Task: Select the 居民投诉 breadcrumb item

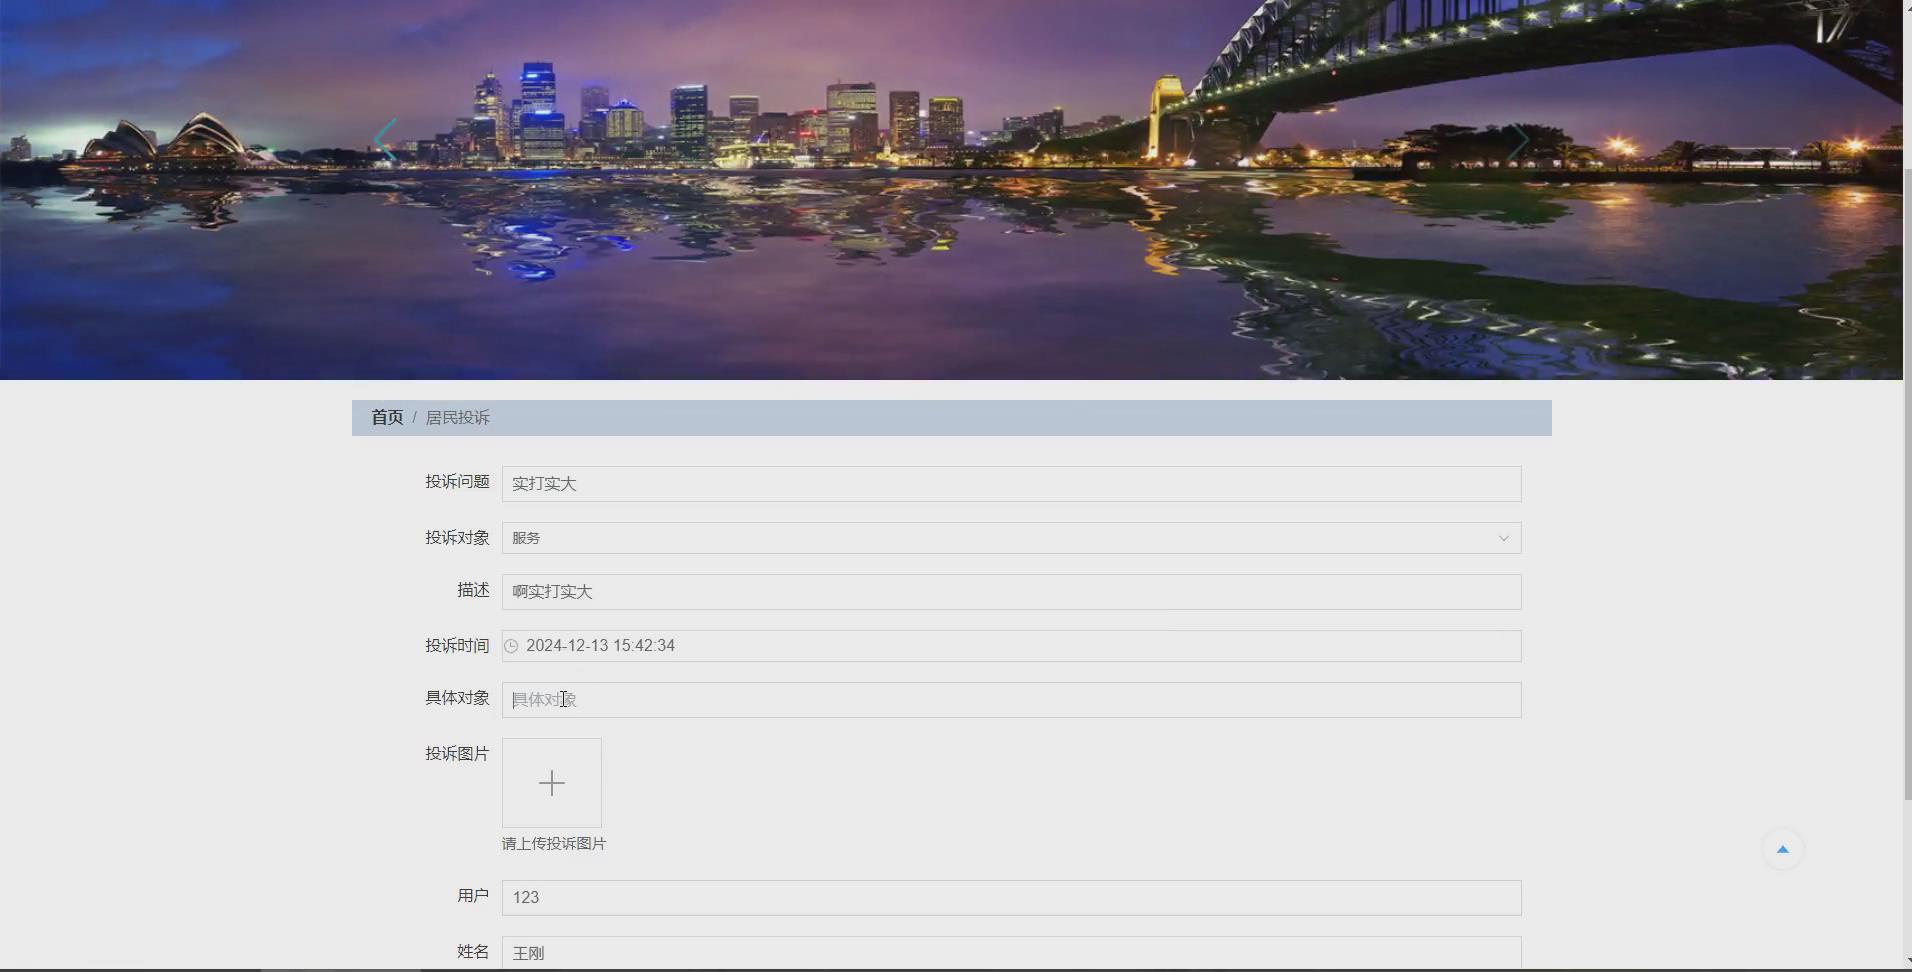Action: [459, 417]
